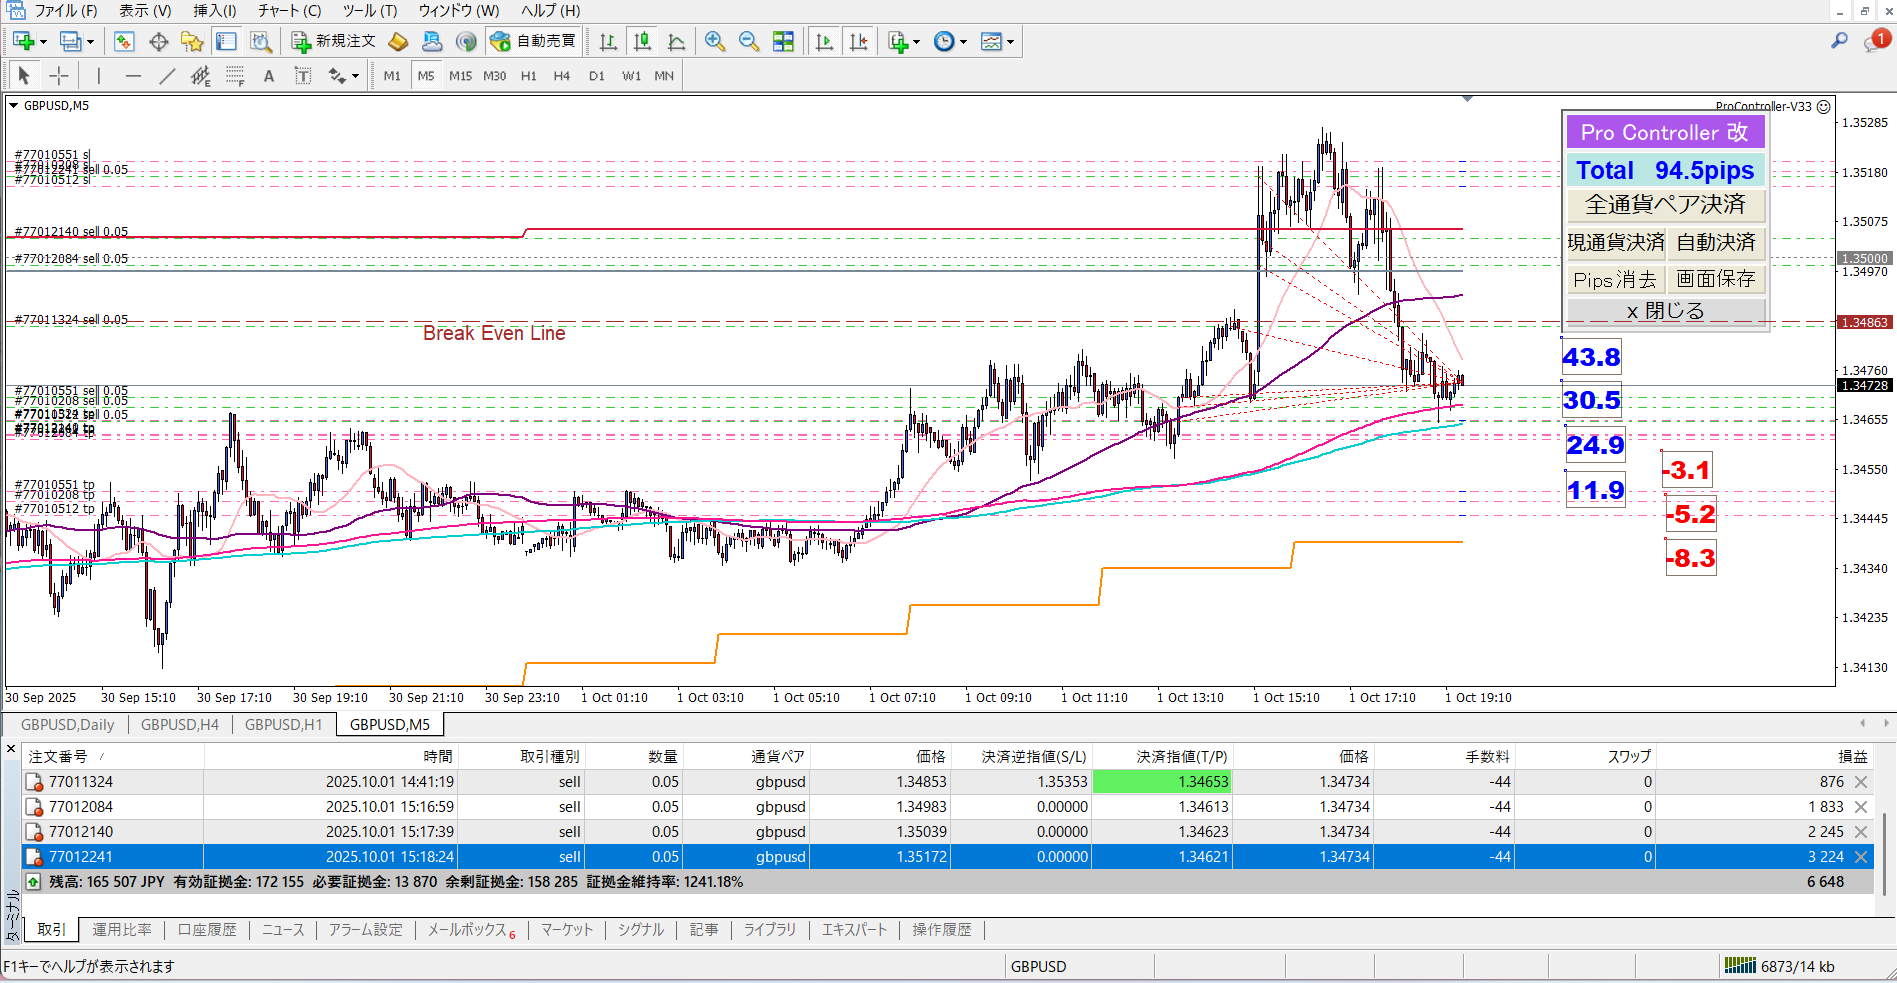Click the green T/P cell 1.34653

pos(1161,782)
